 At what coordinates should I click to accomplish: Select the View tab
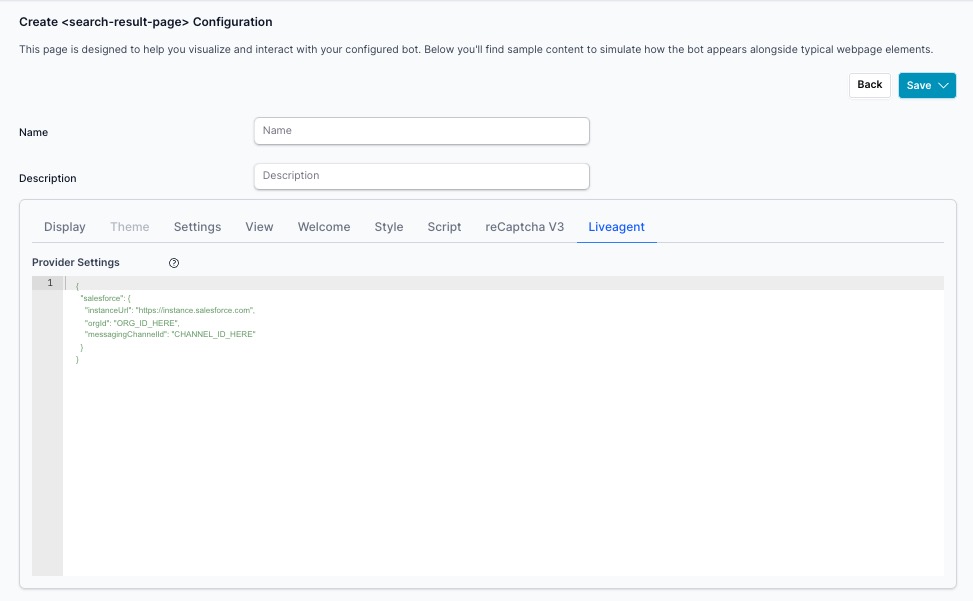259,227
